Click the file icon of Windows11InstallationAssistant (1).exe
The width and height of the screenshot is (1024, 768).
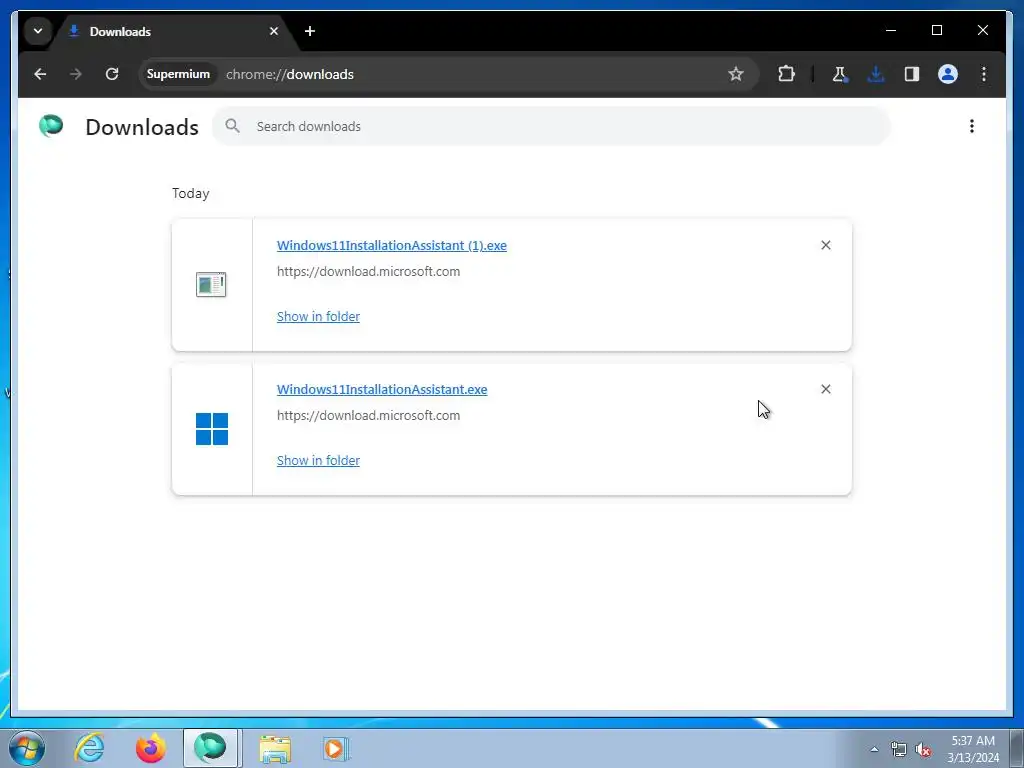(x=211, y=285)
